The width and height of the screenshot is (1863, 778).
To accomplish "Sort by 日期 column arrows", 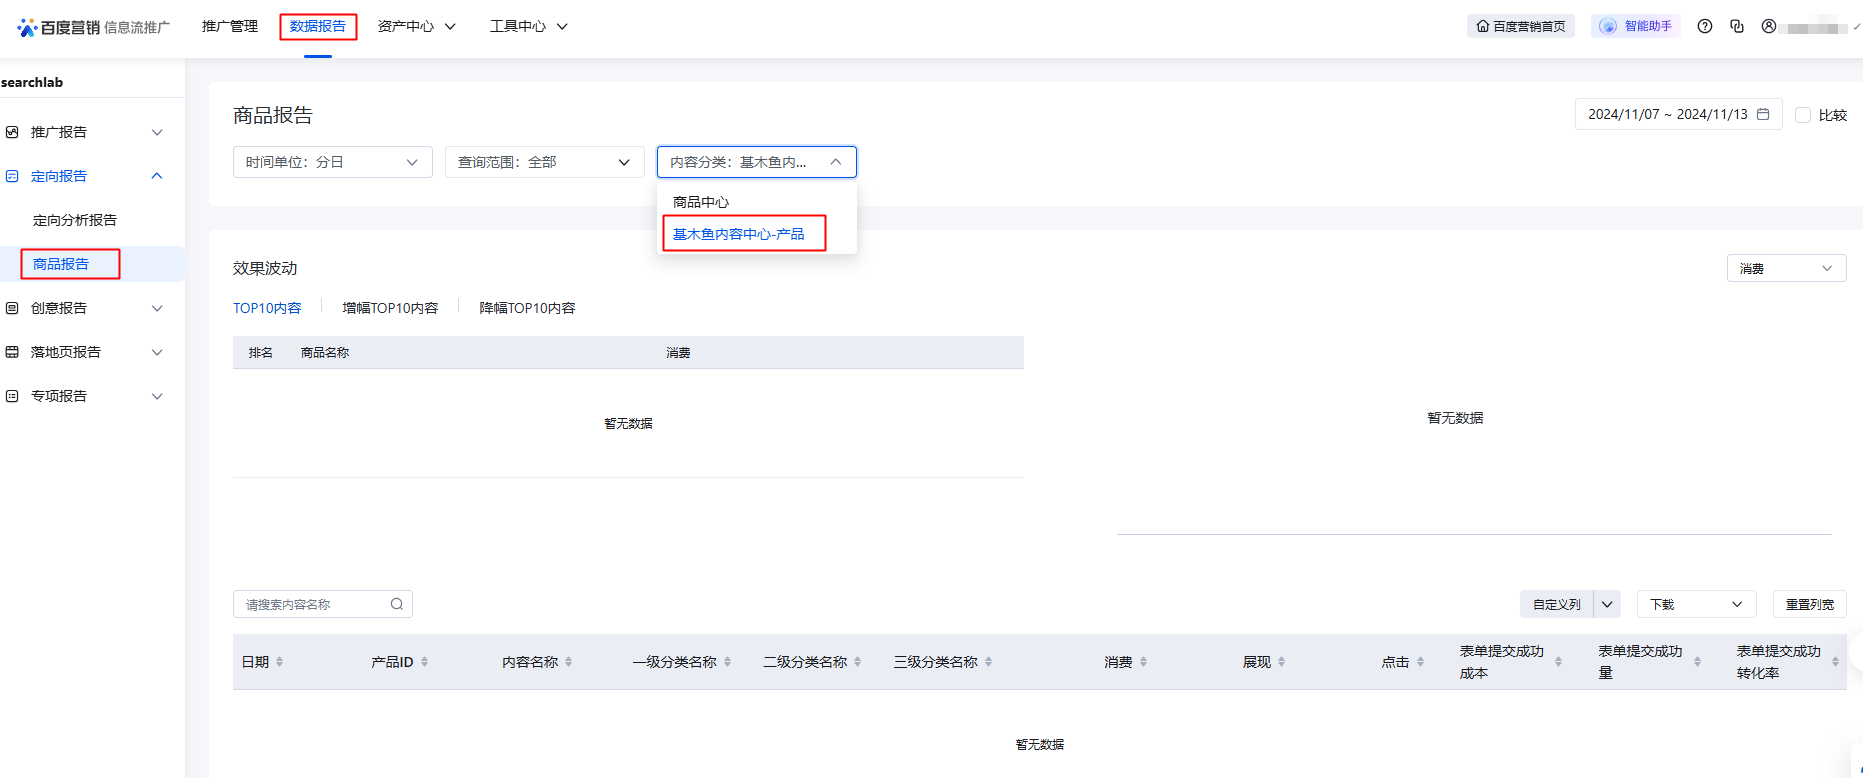I will [x=280, y=662].
